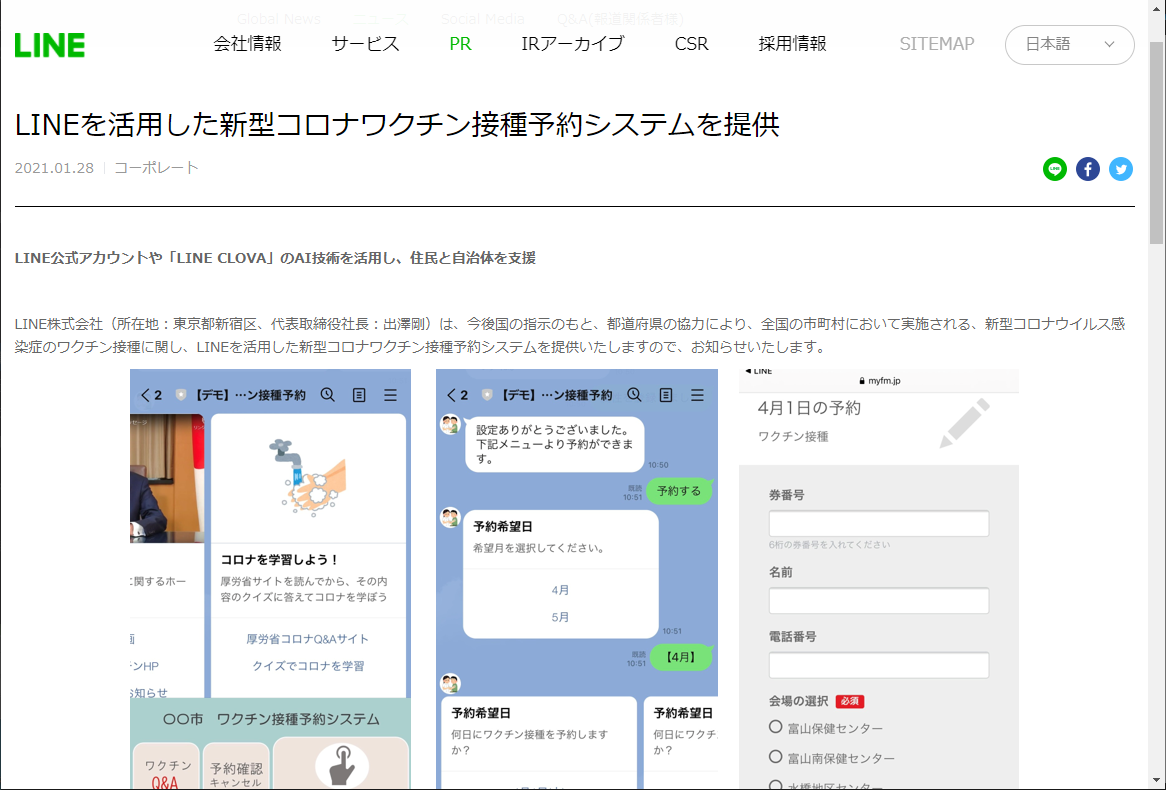The image size is (1166, 790).
Task: Go to the PR section in the navigation
Action: point(460,44)
